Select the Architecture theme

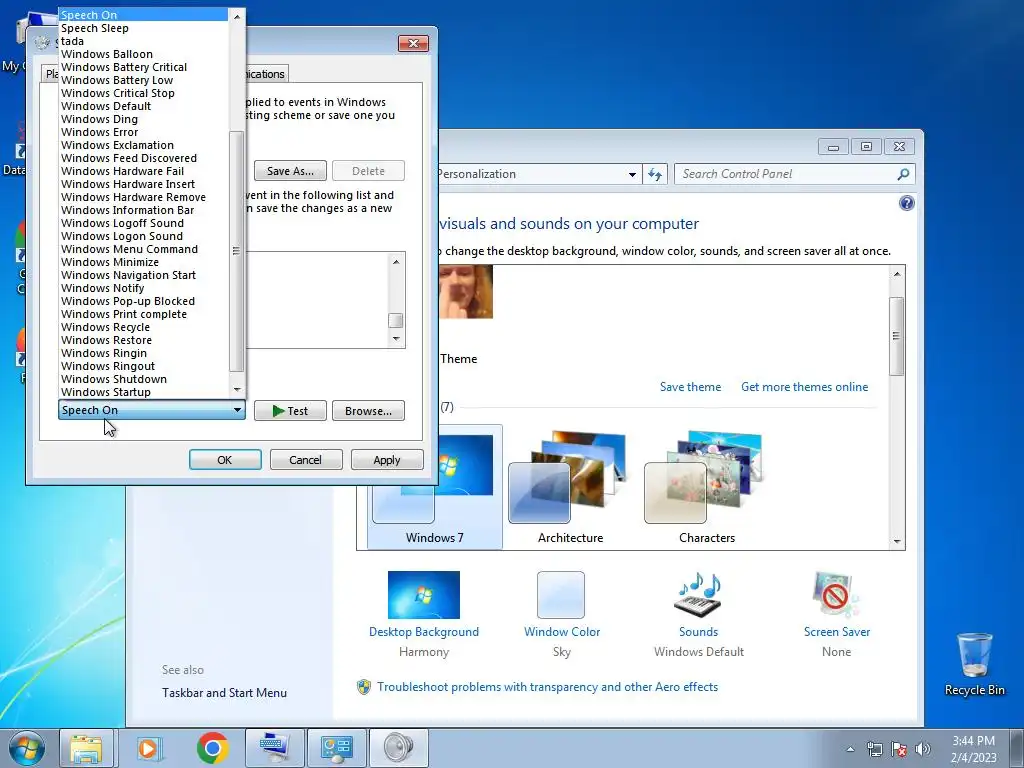coord(570,487)
